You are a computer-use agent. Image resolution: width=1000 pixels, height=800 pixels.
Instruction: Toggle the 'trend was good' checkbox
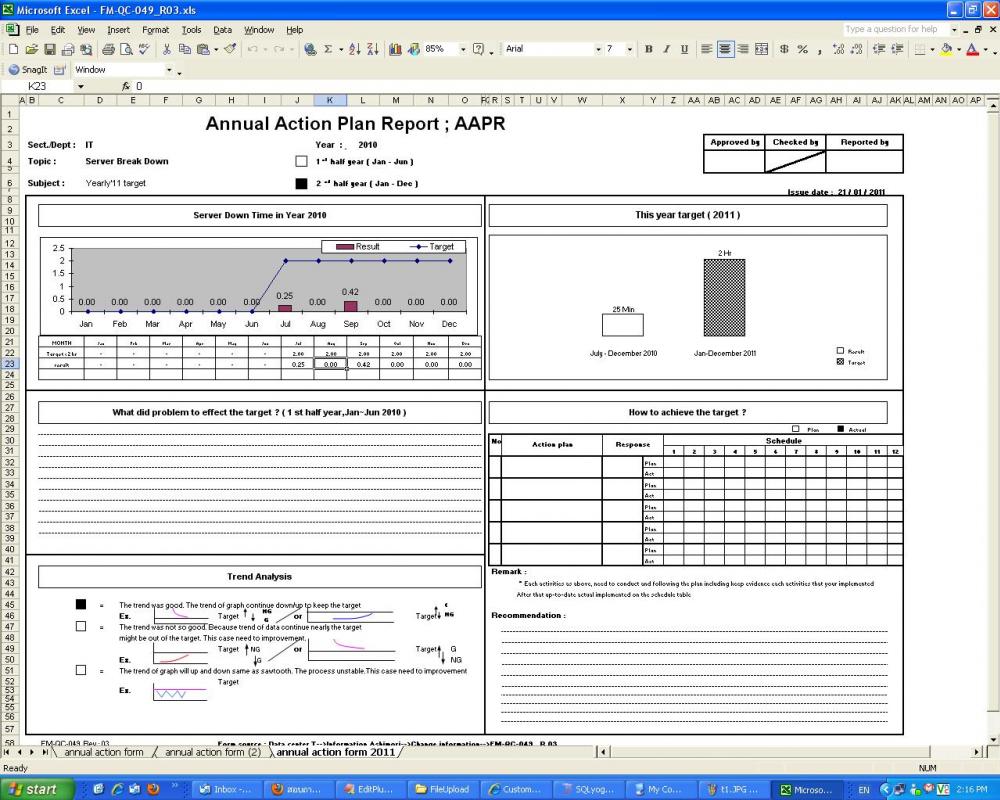coord(81,604)
